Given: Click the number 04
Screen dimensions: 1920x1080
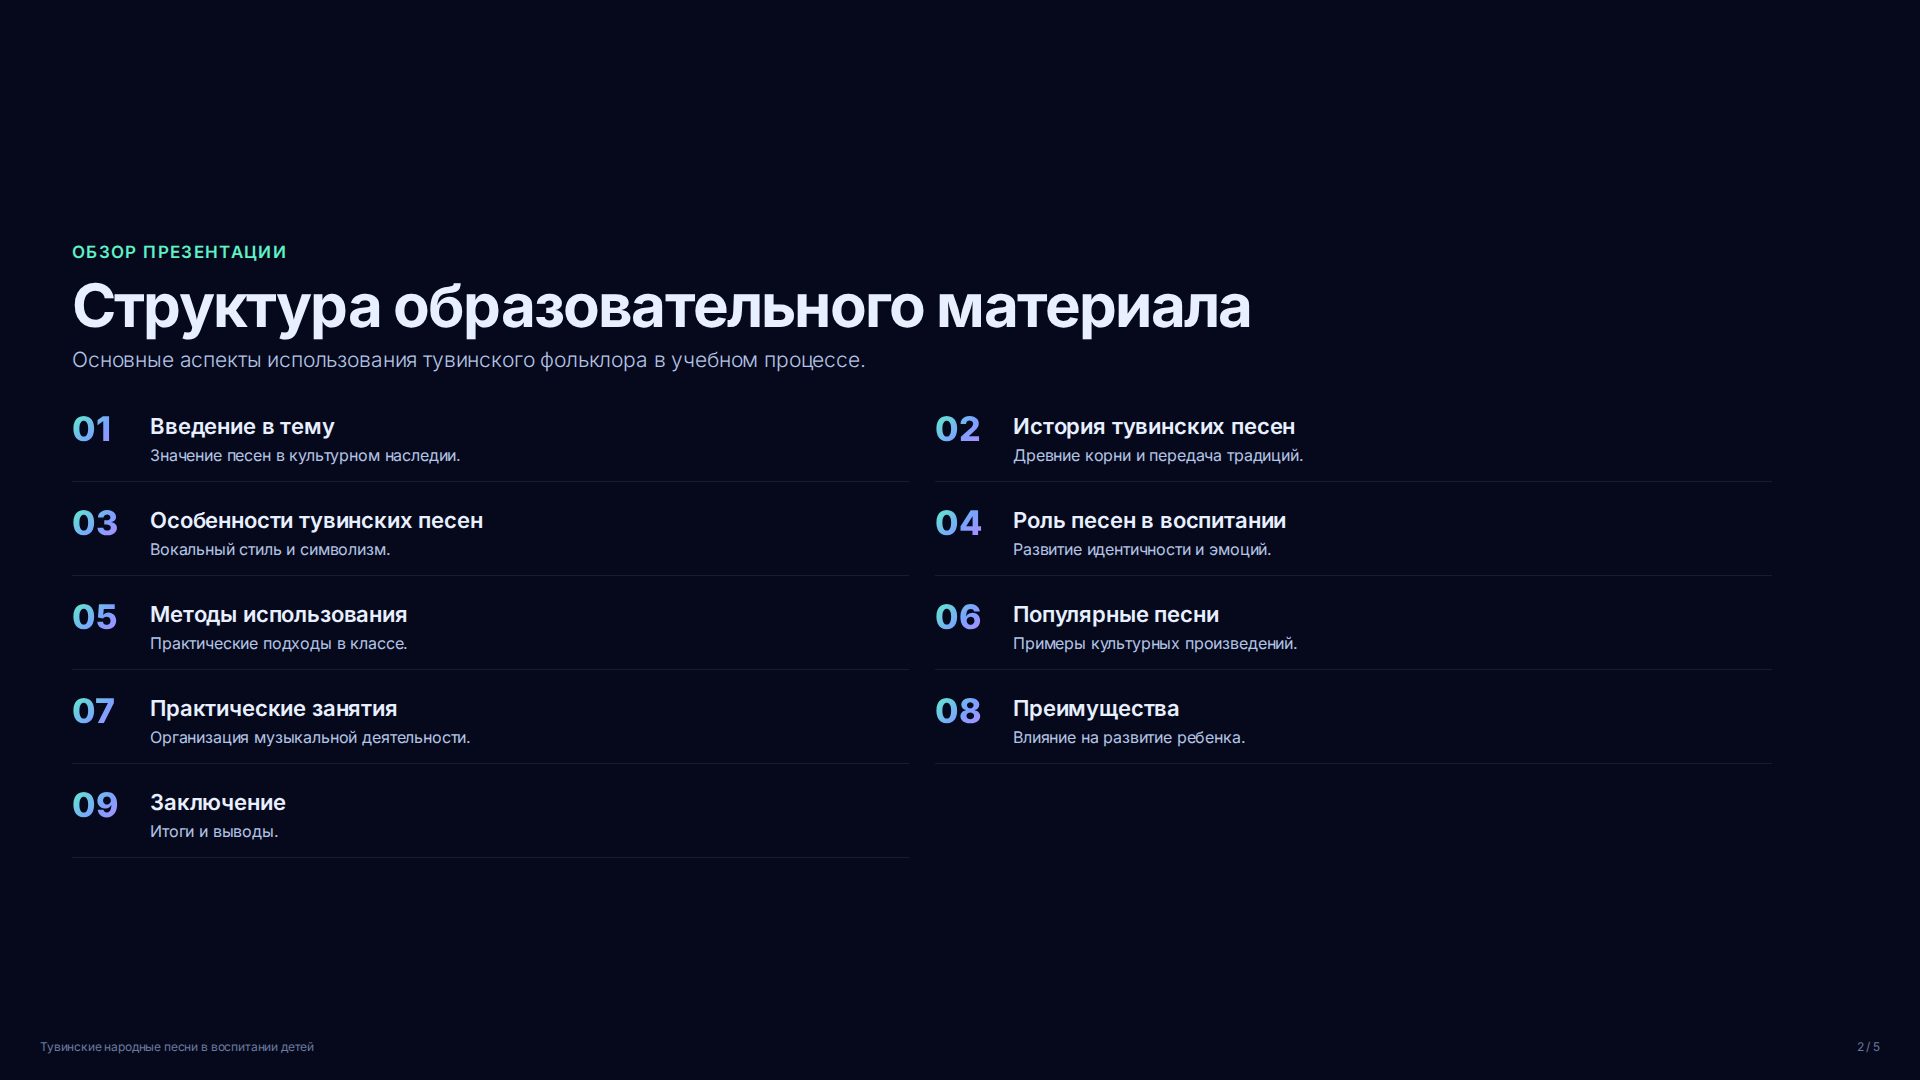Looking at the screenshot, I should [958, 523].
